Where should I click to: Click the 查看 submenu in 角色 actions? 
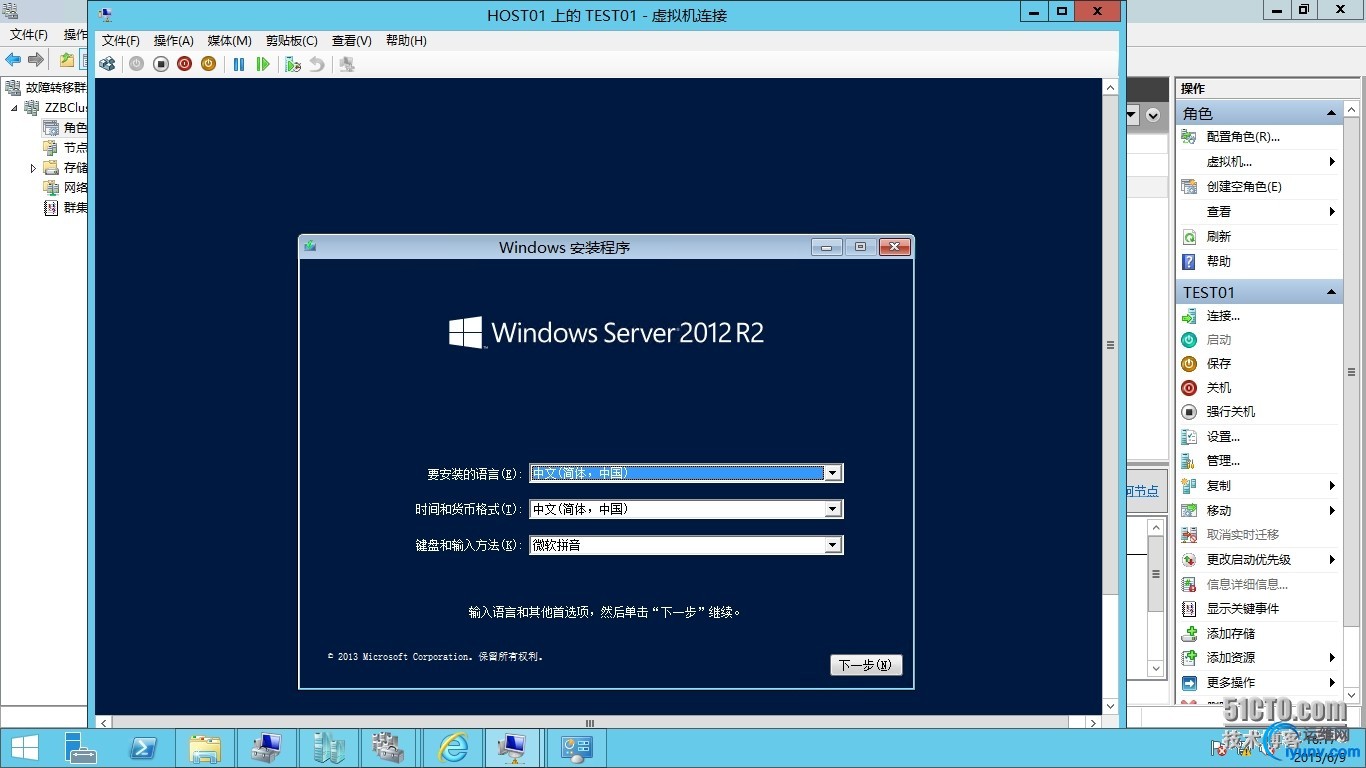point(1260,212)
